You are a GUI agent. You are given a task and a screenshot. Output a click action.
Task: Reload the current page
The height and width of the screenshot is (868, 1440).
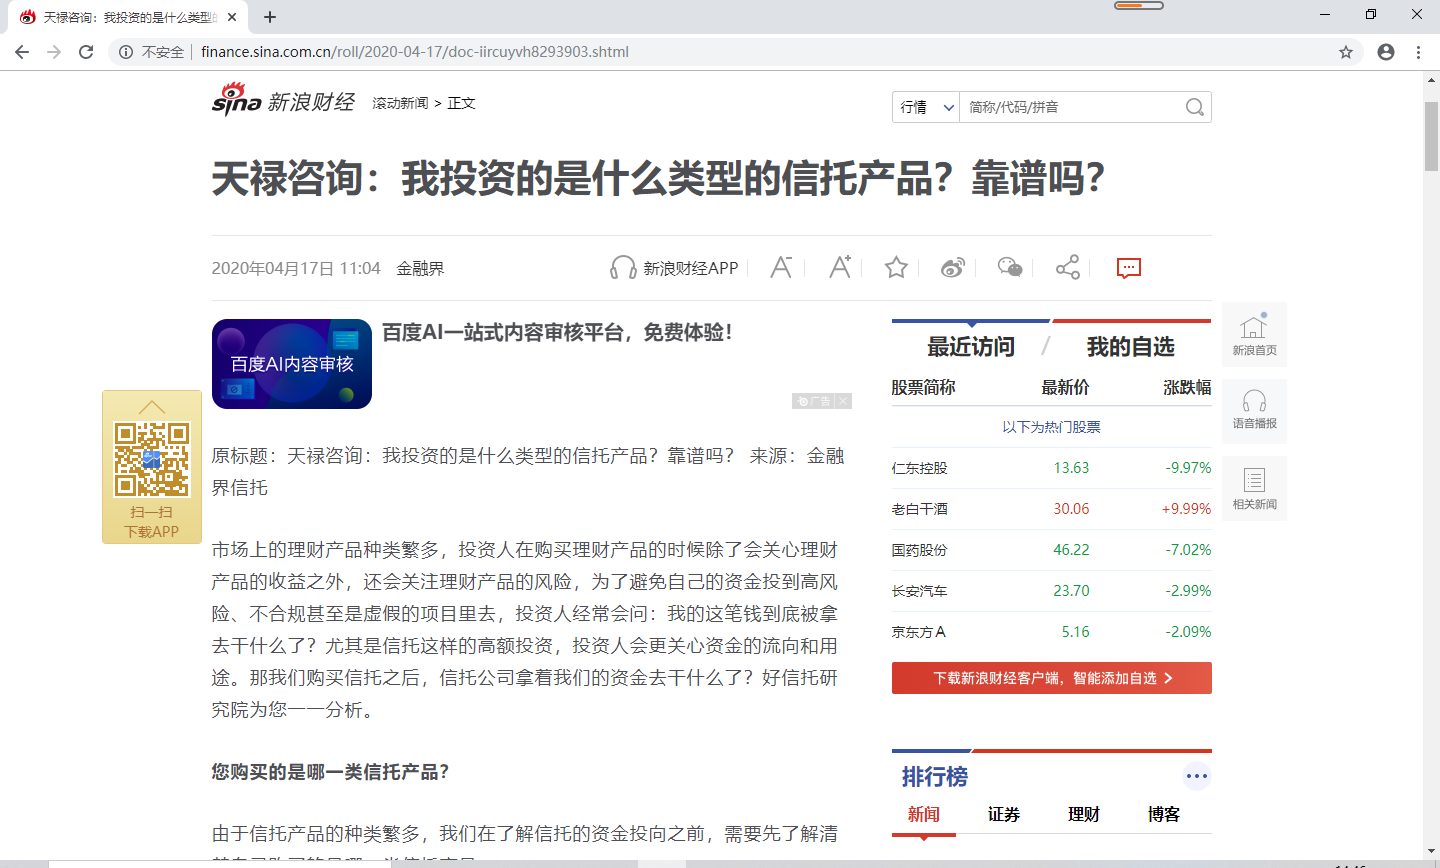86,52
